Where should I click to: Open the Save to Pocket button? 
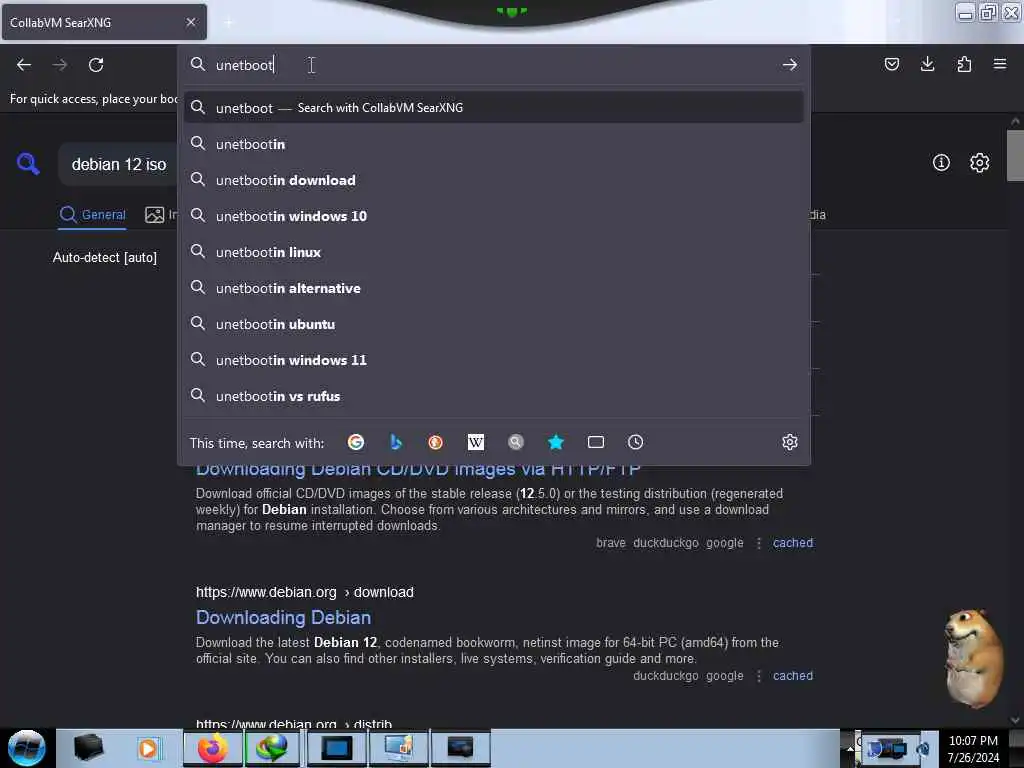point(891,64)
